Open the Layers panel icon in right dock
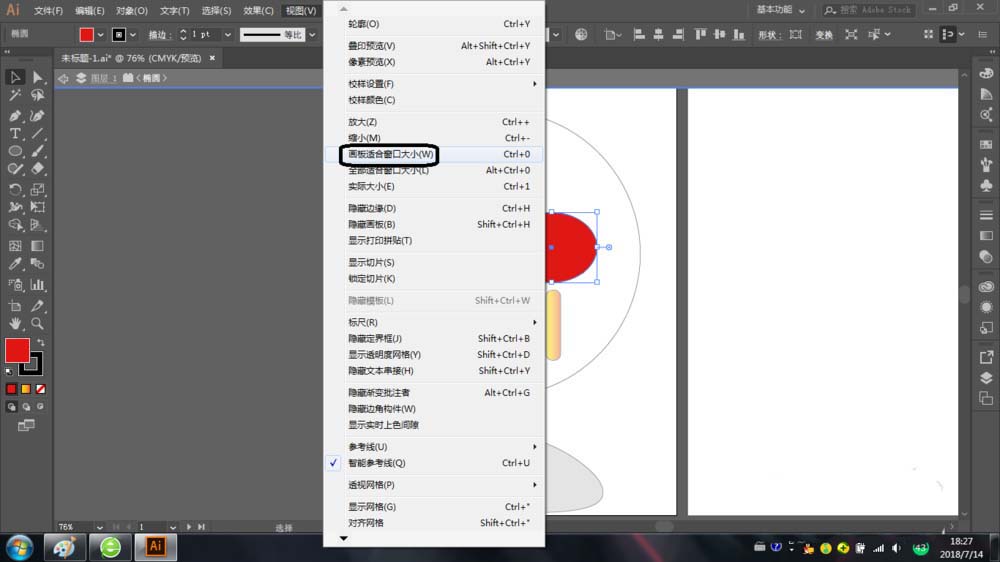Screen dimensions: 1000x562 (986, 377)
